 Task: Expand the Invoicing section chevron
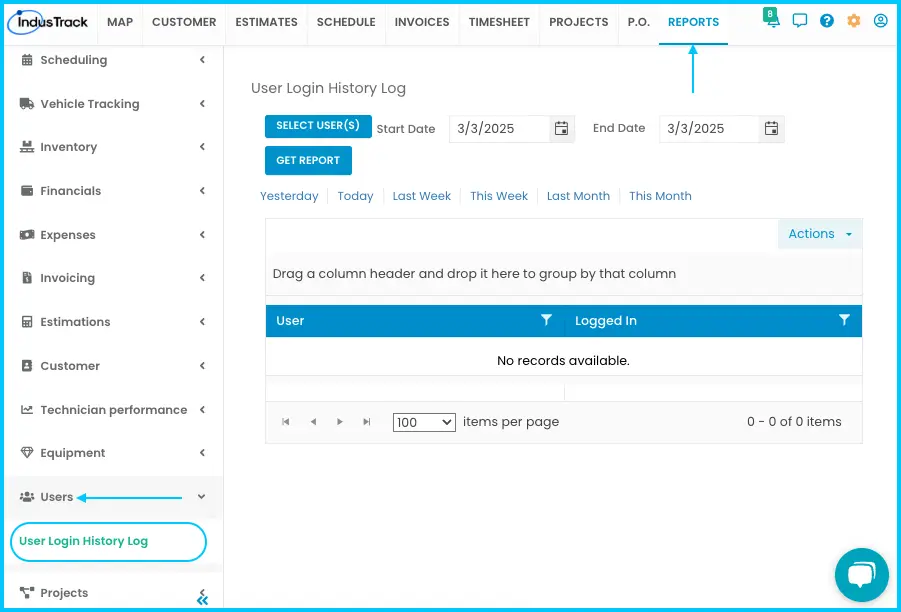202,278
